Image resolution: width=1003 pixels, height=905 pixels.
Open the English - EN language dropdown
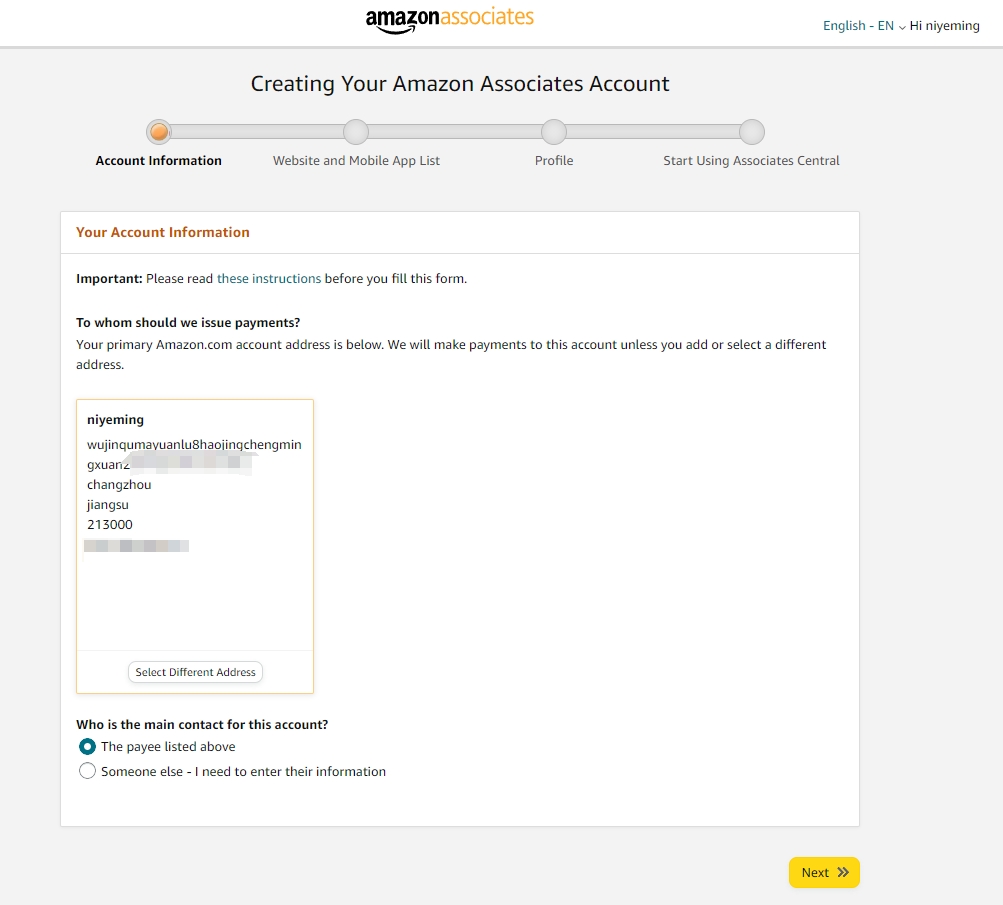click(864, 26)
